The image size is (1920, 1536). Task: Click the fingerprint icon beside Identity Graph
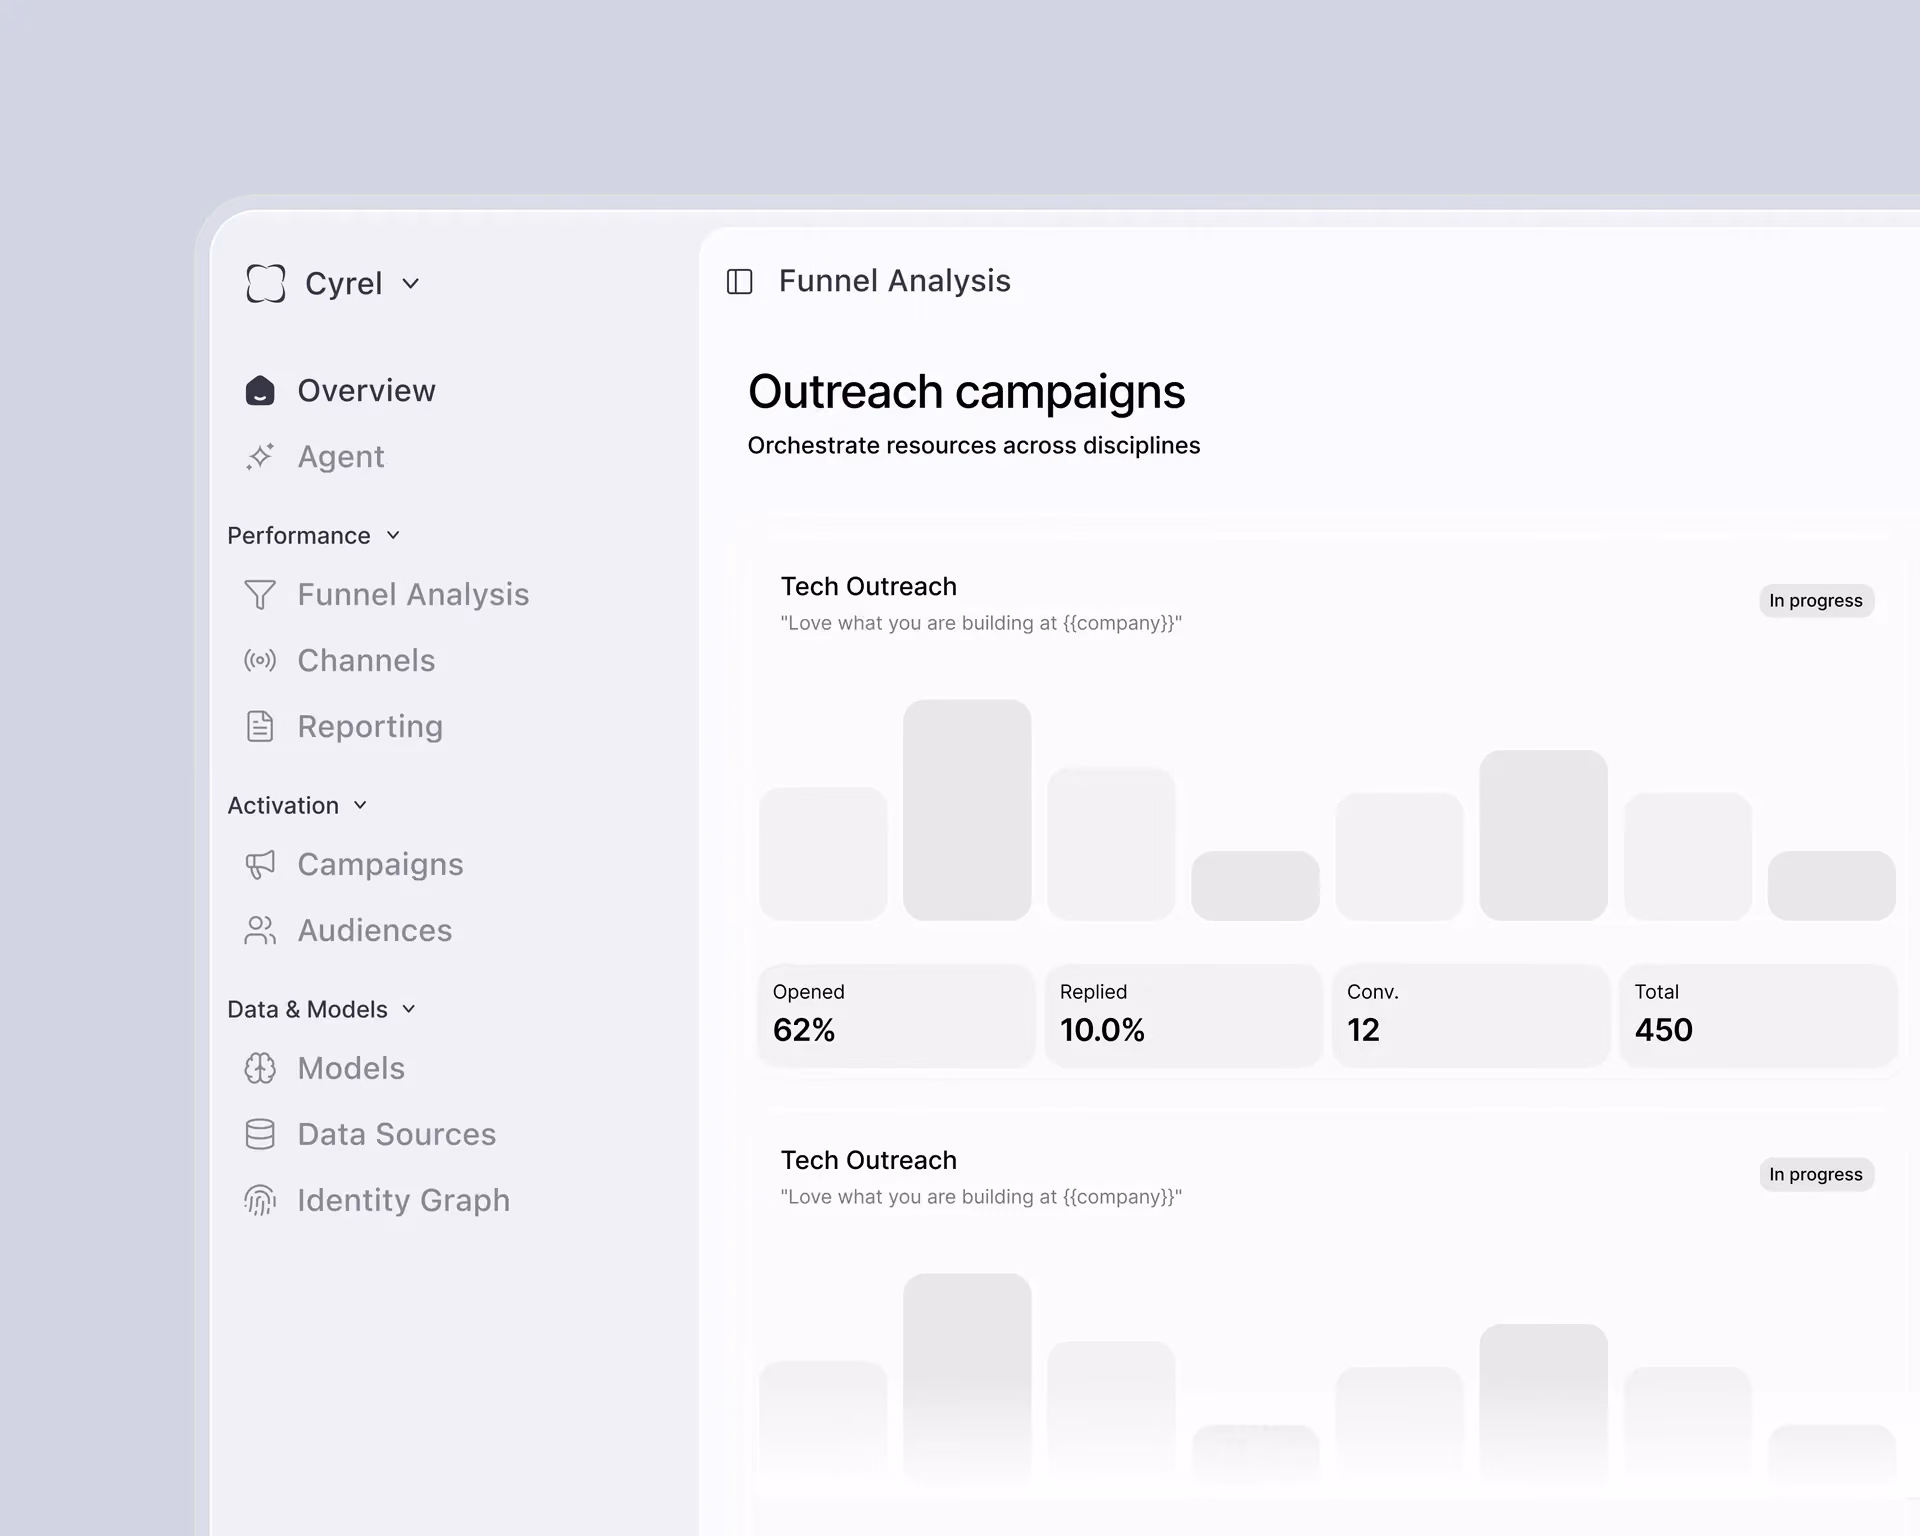click(x=260, y=1200)
